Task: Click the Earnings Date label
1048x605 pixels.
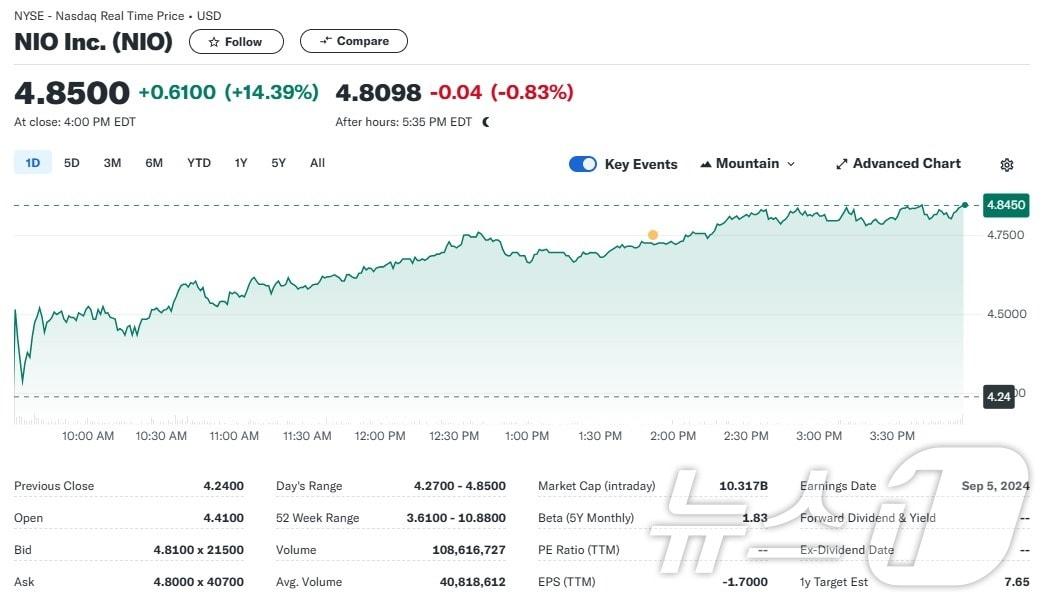Action: click(838, 486)
